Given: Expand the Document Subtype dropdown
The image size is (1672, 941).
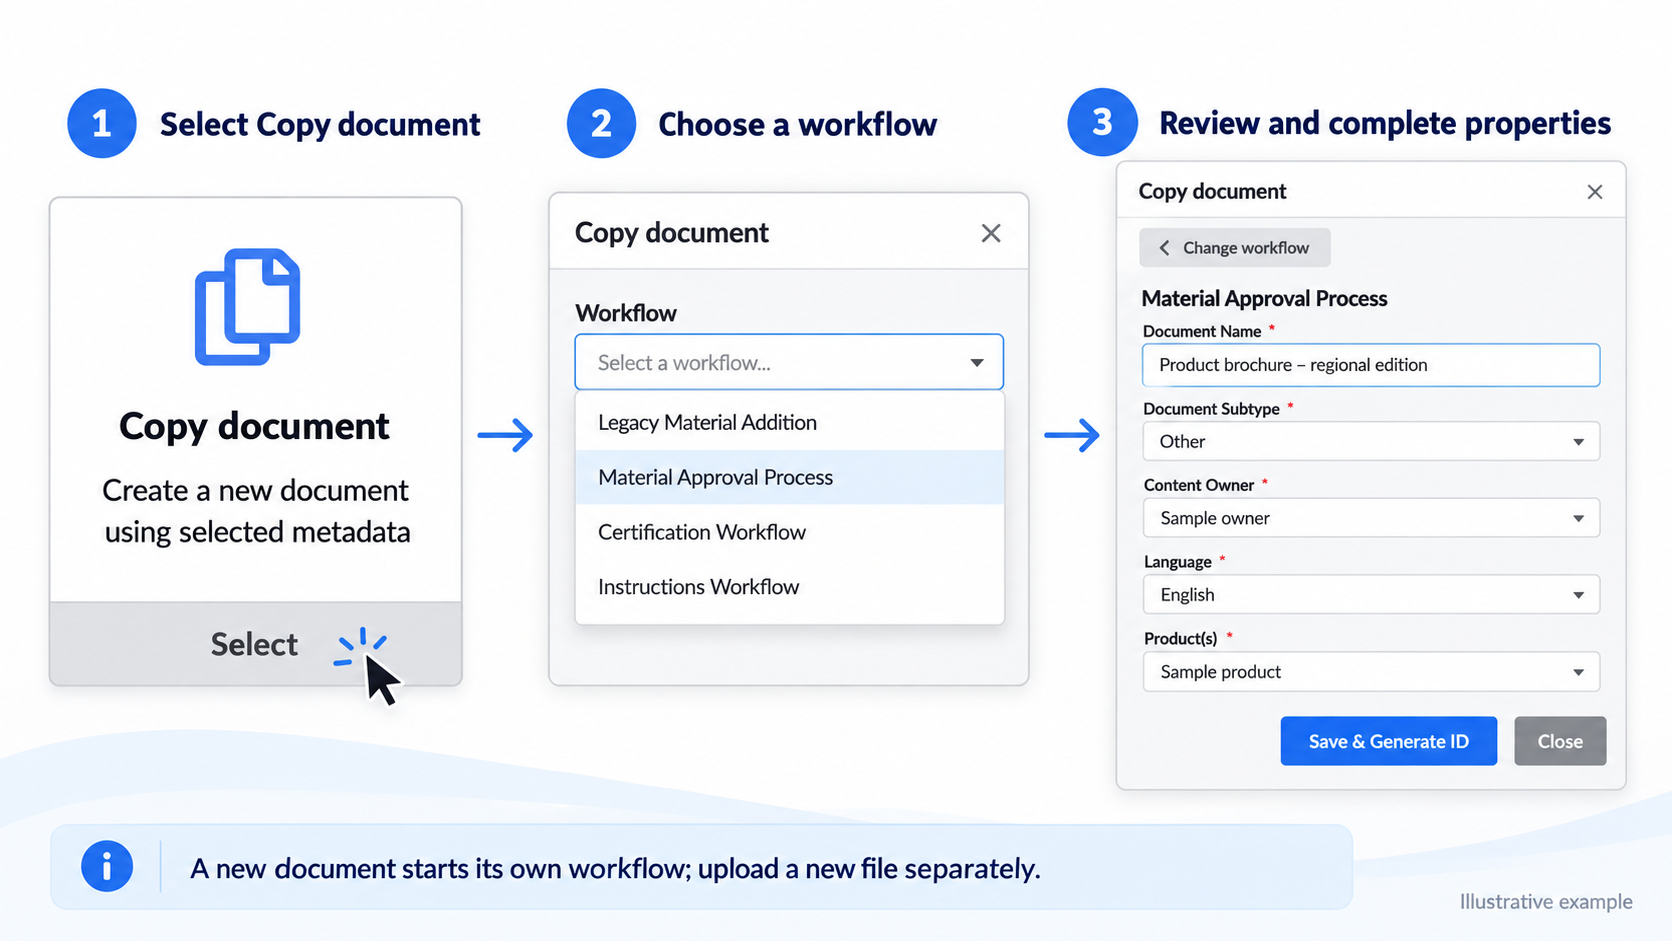Looking at the screenshot, I should coord(1370,441).
